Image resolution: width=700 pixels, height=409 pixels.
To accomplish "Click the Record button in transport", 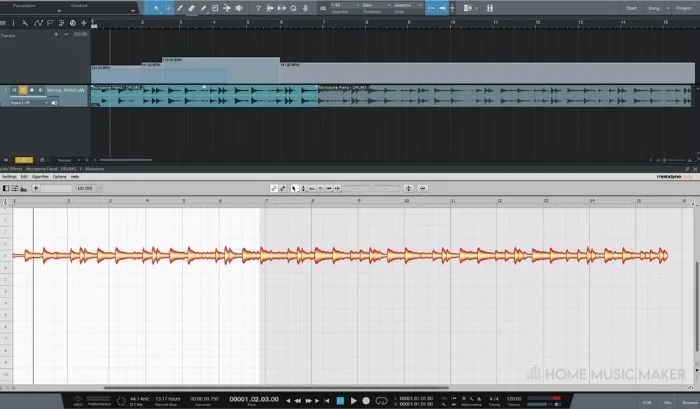I will (366, 401).
